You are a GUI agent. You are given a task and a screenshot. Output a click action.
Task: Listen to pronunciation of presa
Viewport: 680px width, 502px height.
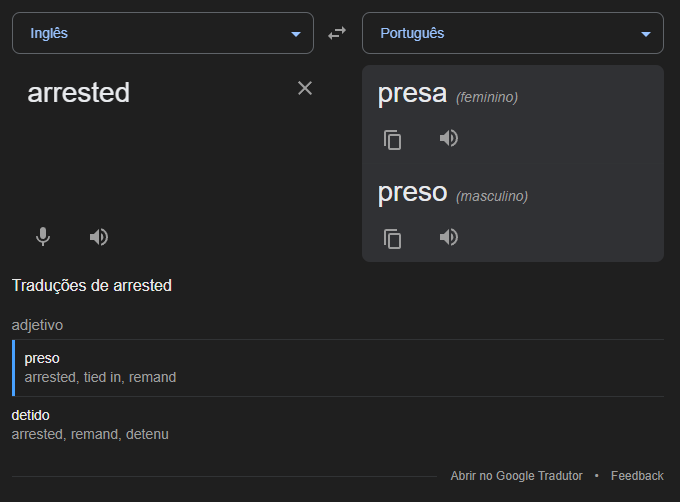(449, 138)
